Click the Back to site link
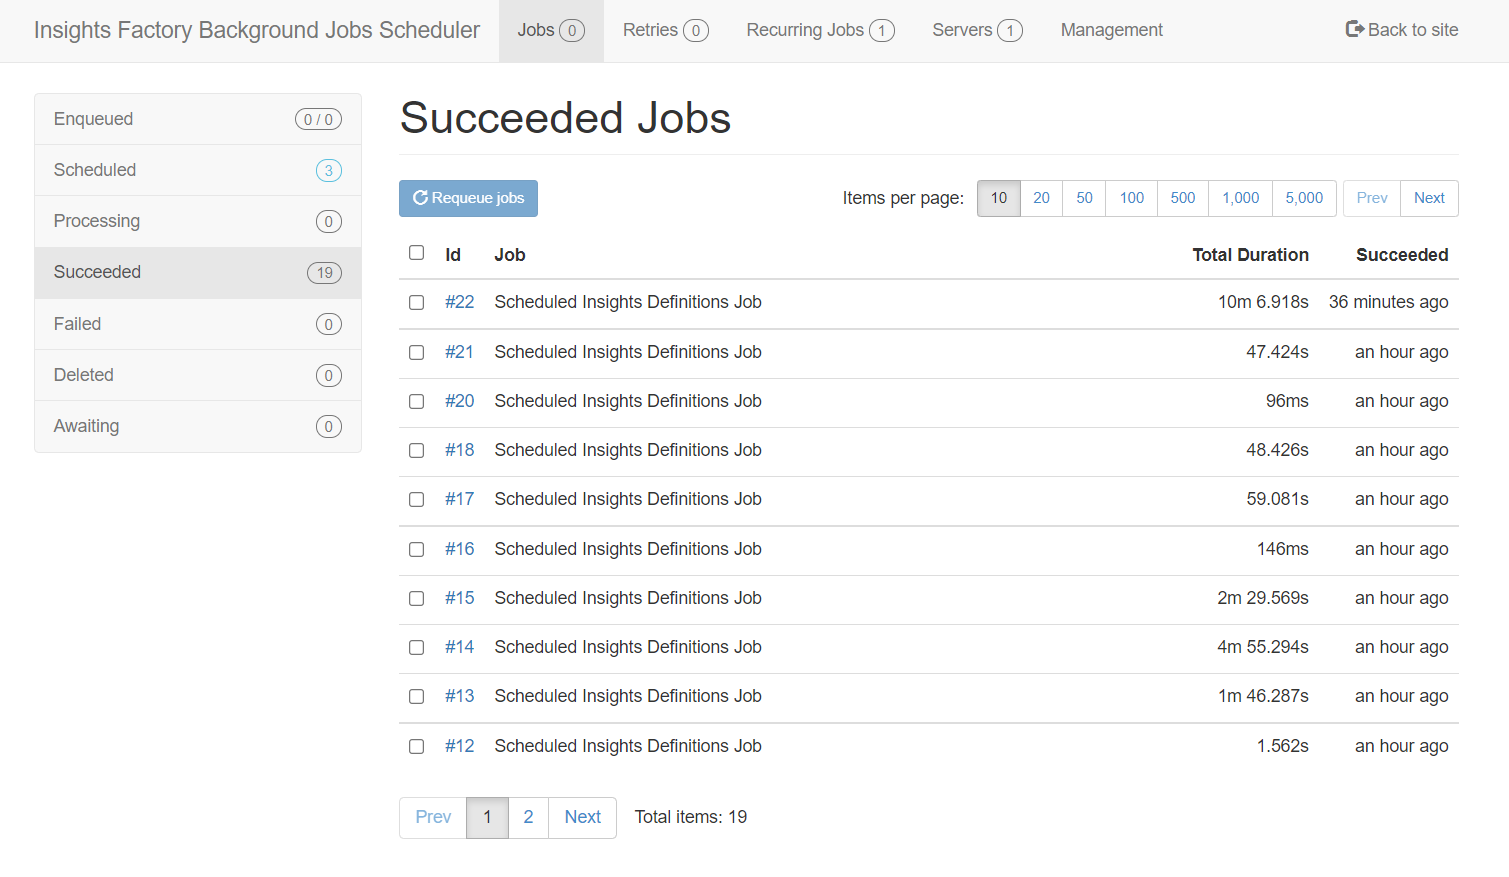 (x=1401, y=30)
